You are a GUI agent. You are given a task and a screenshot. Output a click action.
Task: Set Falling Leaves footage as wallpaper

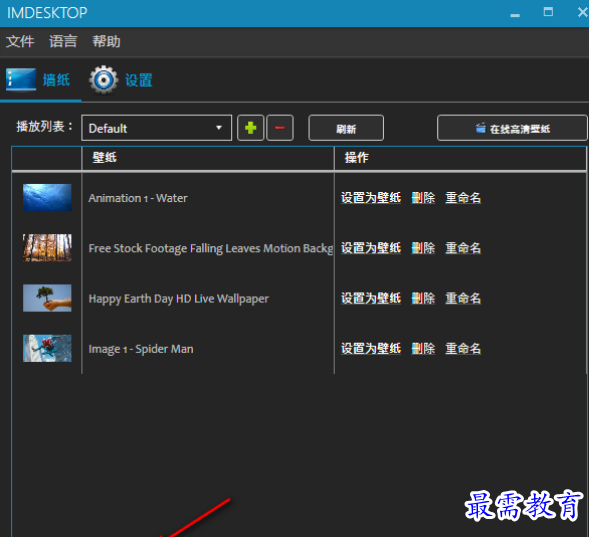[x=371, y=248]
